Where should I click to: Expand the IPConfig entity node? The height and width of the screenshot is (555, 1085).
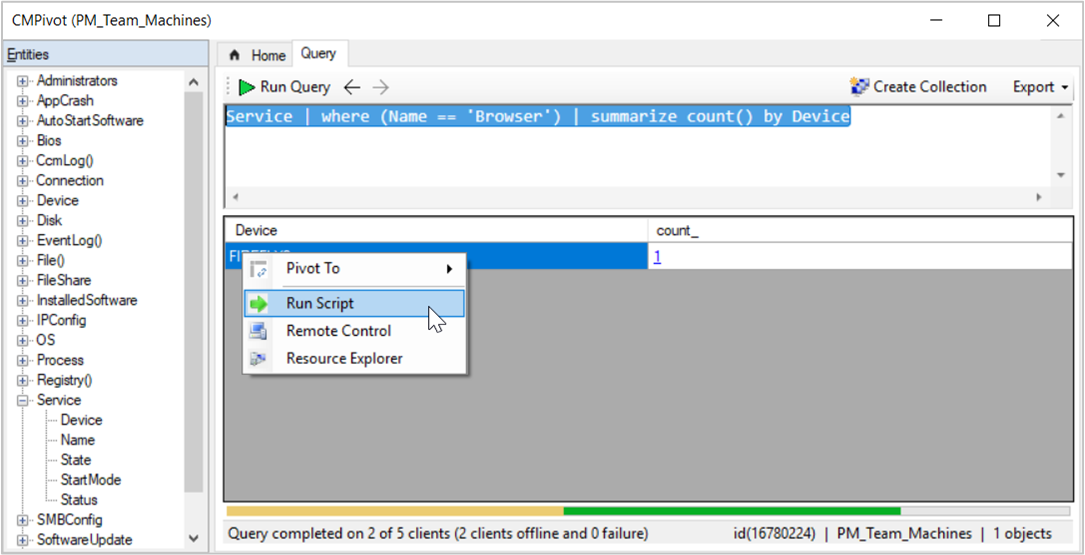coord(24,321)
